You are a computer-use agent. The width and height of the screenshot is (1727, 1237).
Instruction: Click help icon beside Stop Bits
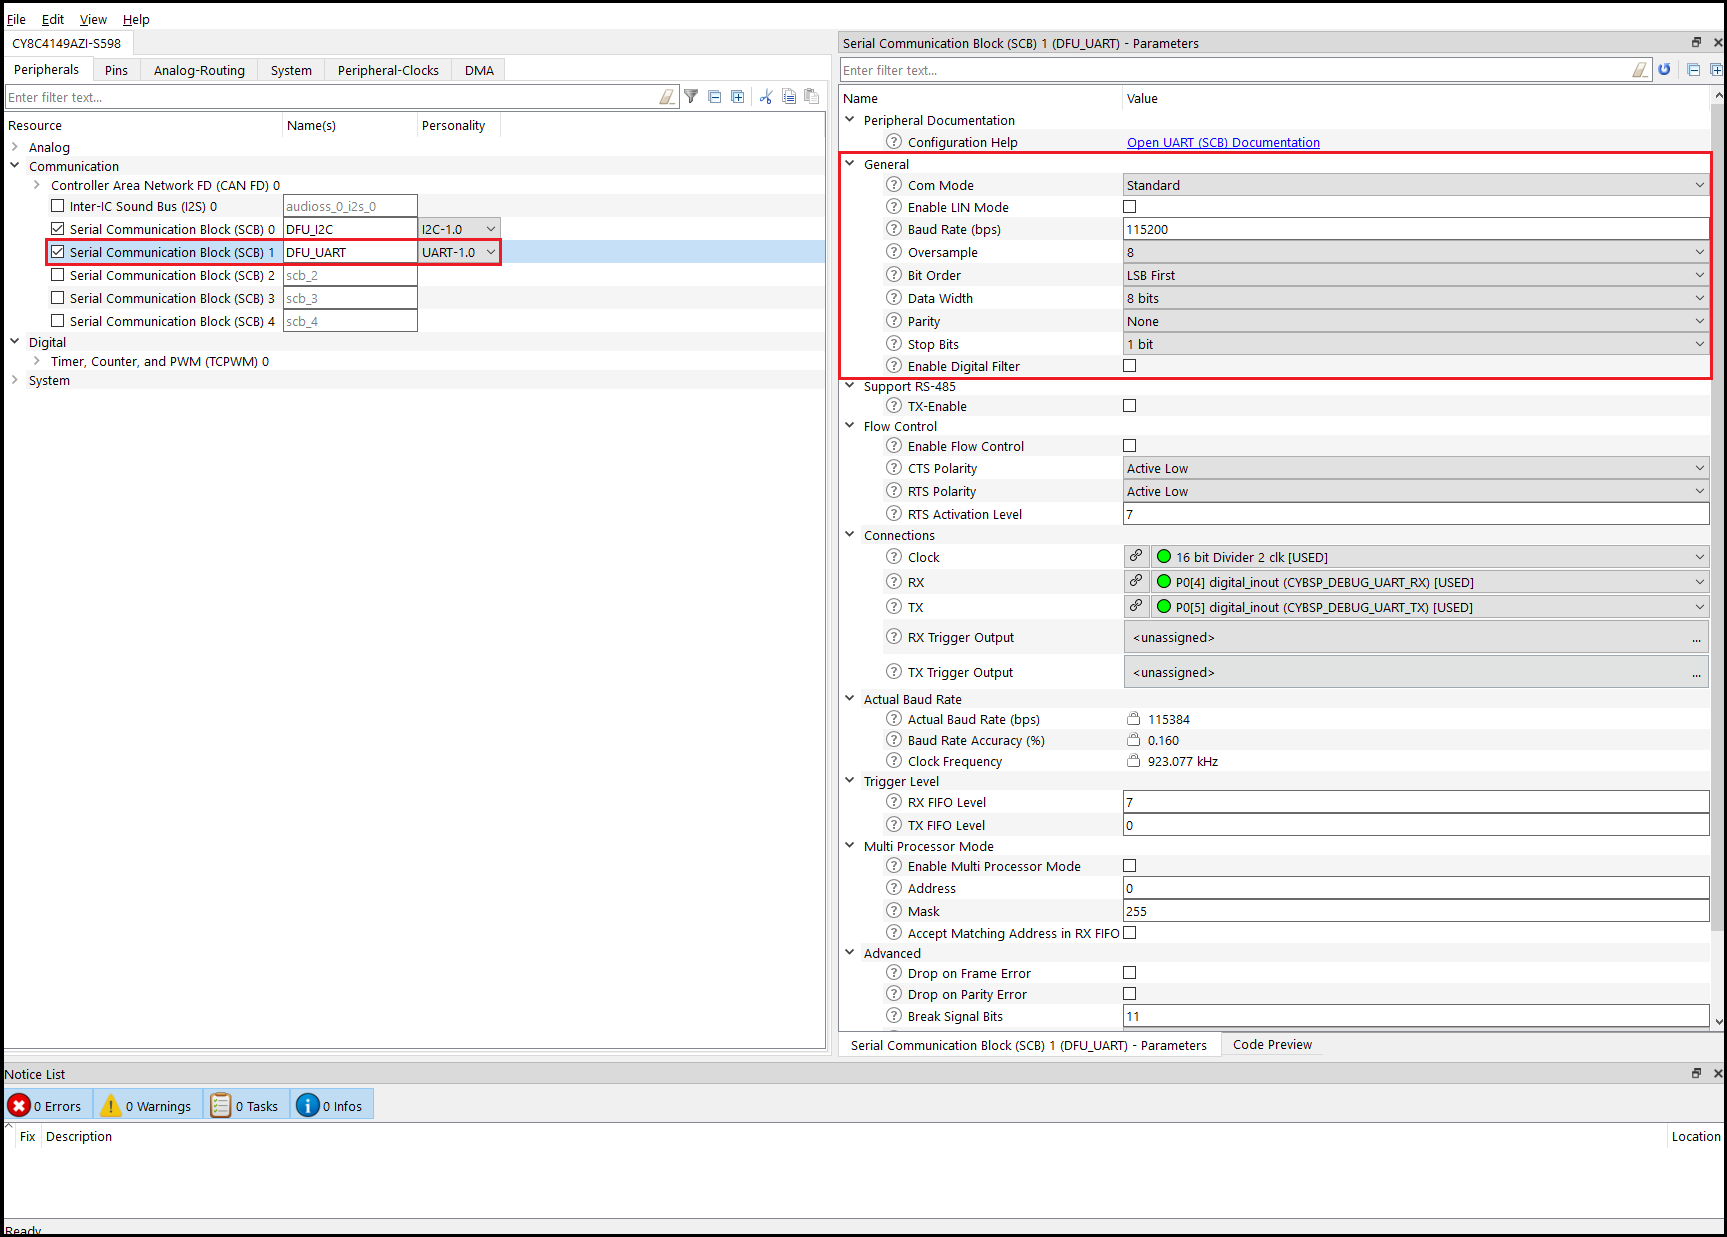[894, 344]
